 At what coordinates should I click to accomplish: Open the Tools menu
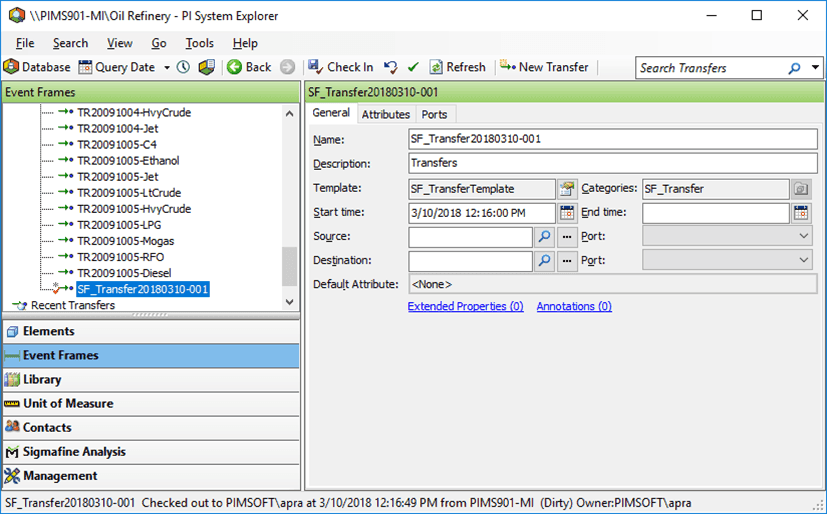click(x=199, y=43)
